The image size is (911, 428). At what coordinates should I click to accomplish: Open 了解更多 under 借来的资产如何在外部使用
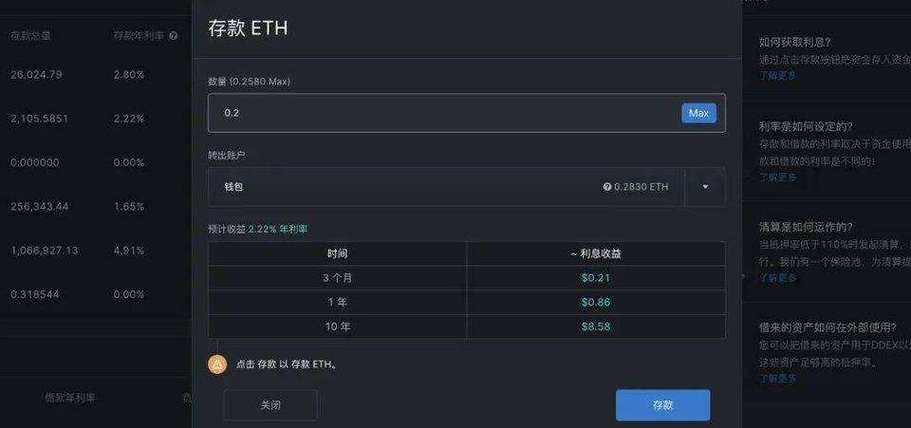[x=777, y=379]
